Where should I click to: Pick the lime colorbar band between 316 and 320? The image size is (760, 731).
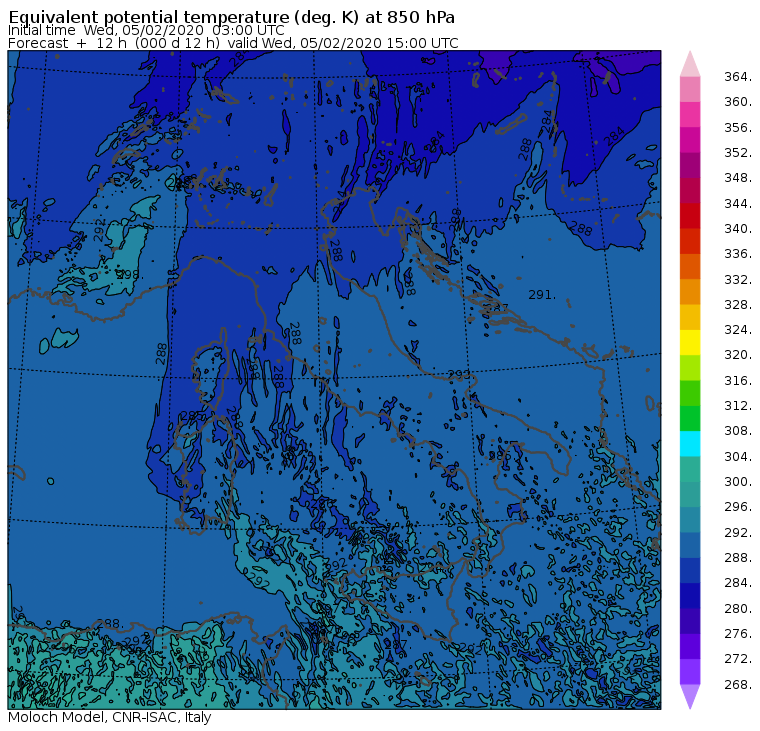point(690,368)
